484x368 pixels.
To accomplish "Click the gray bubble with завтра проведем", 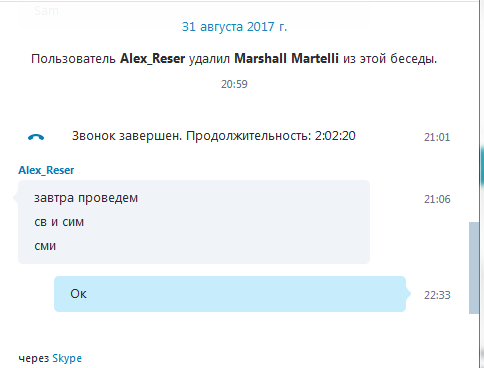I will point(194,222).
